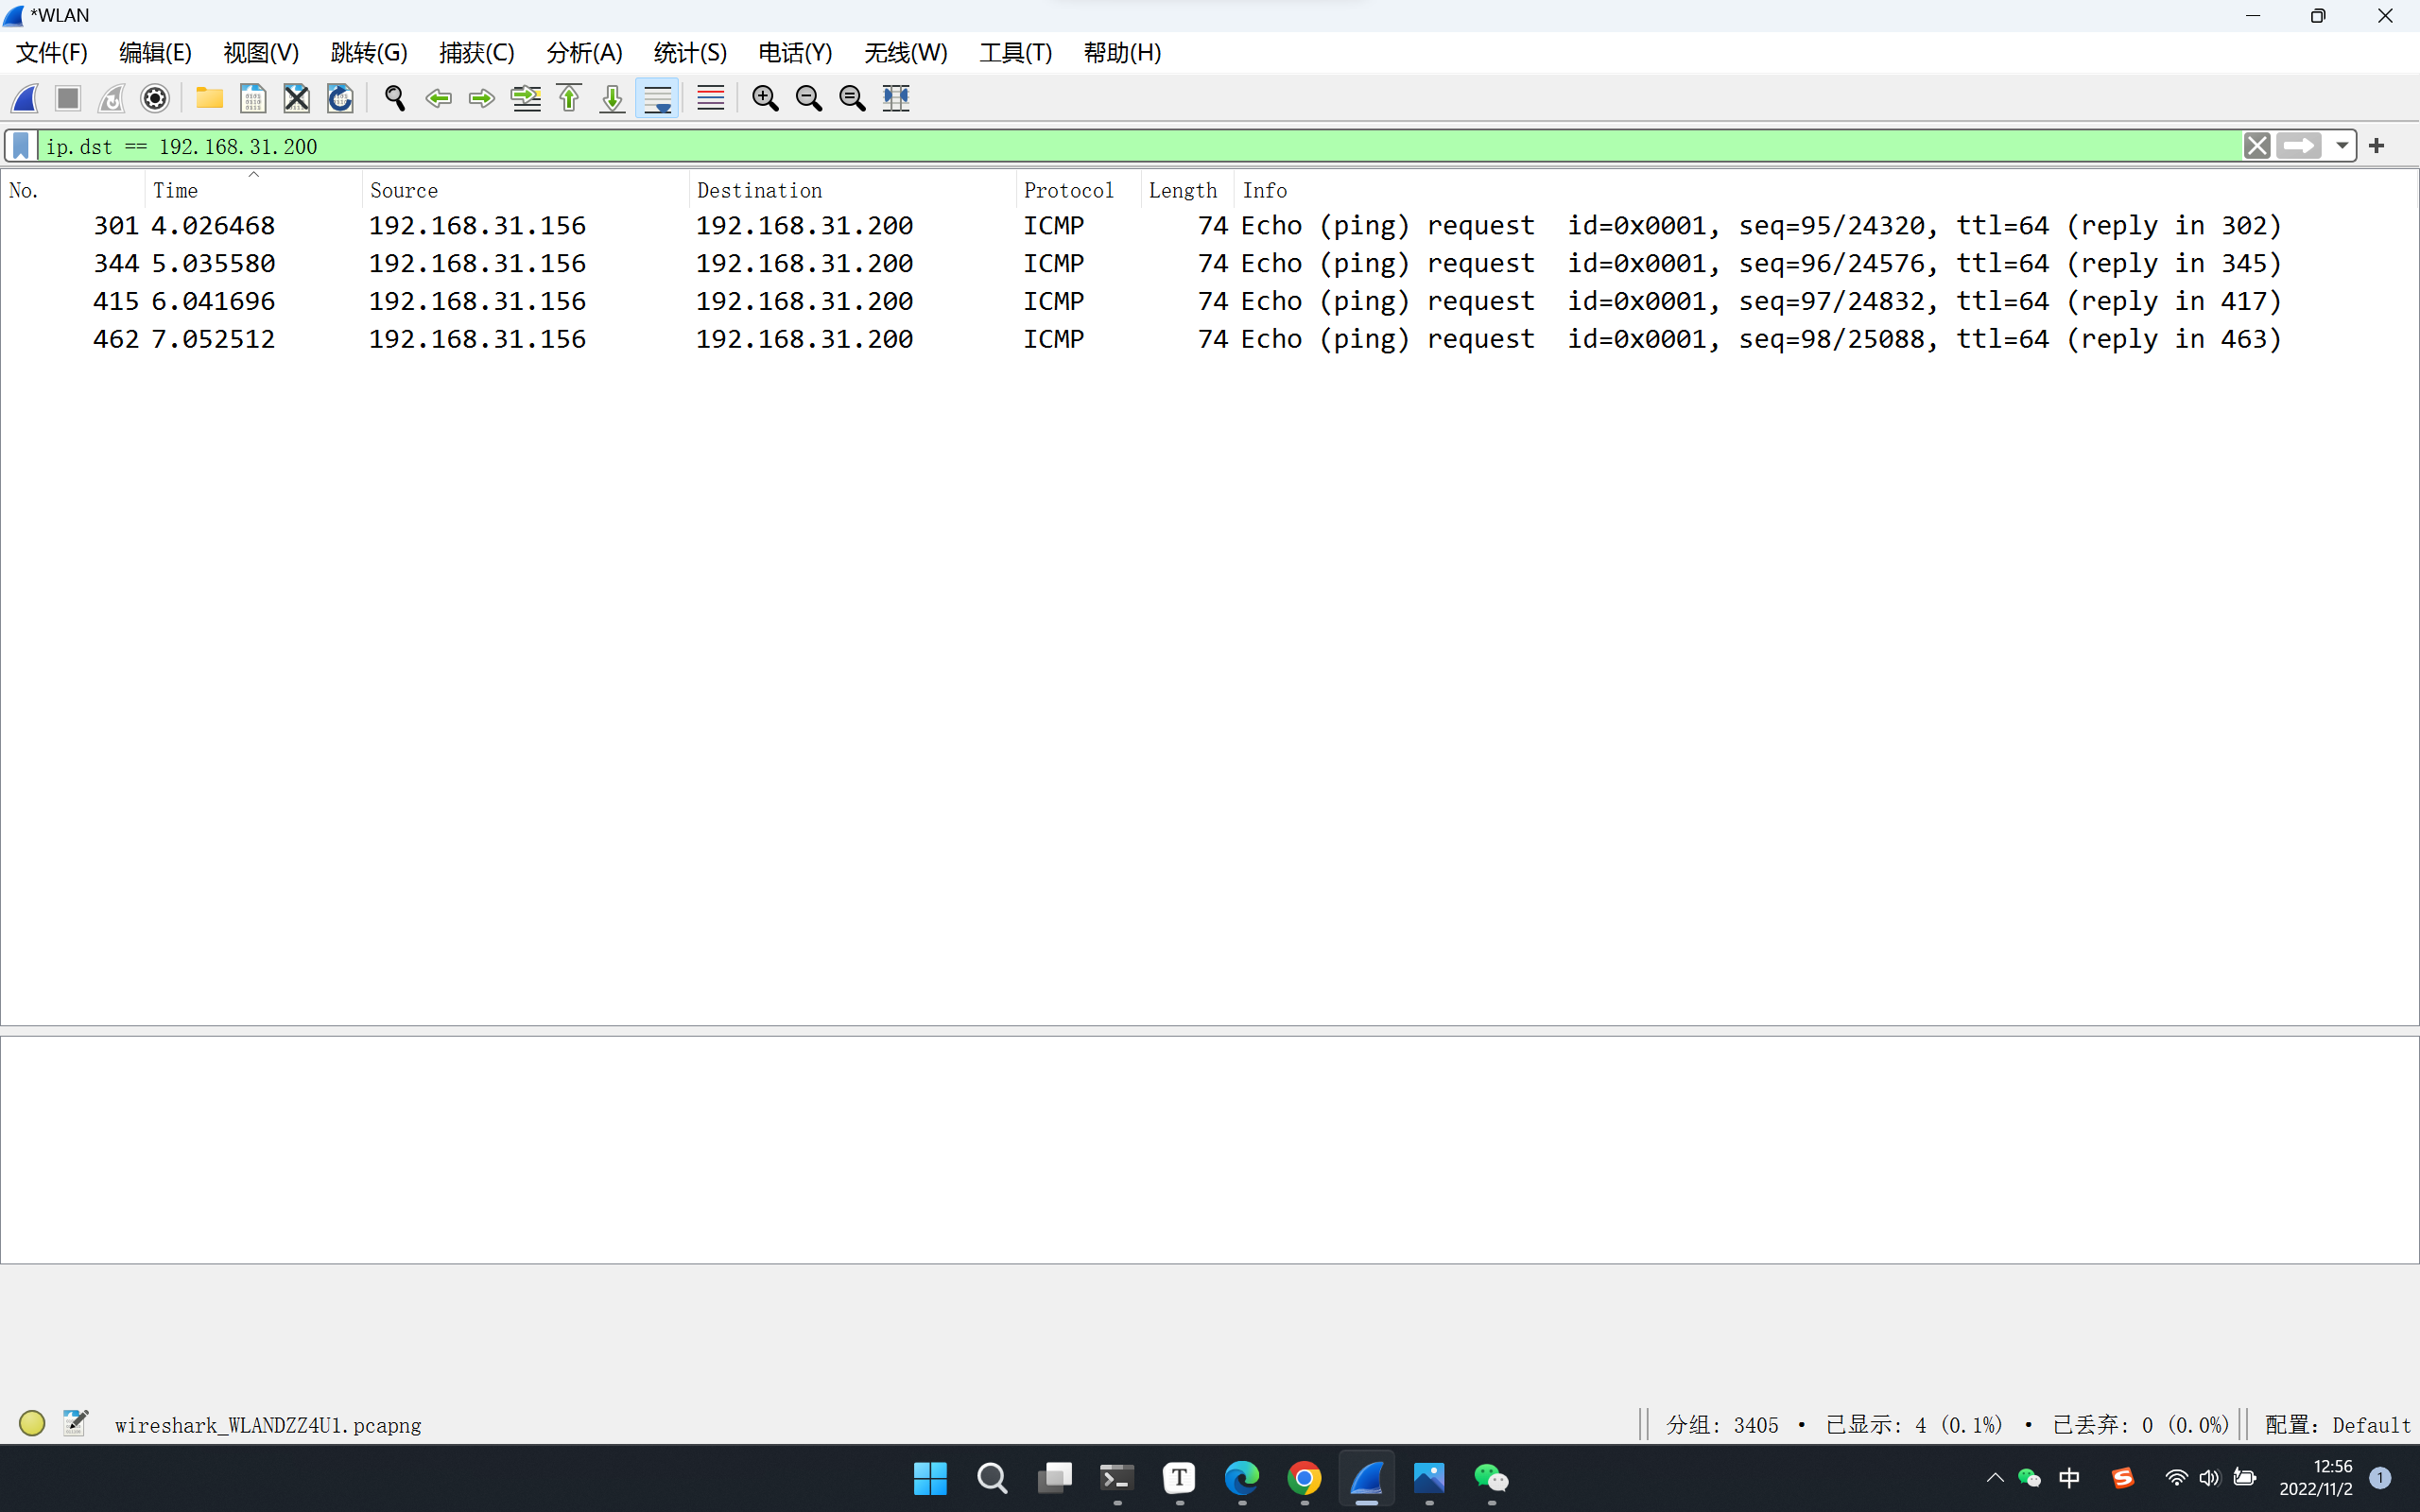Zoom in the main window text
This screenshot has height=1512, width=2420.
[765, 98]
